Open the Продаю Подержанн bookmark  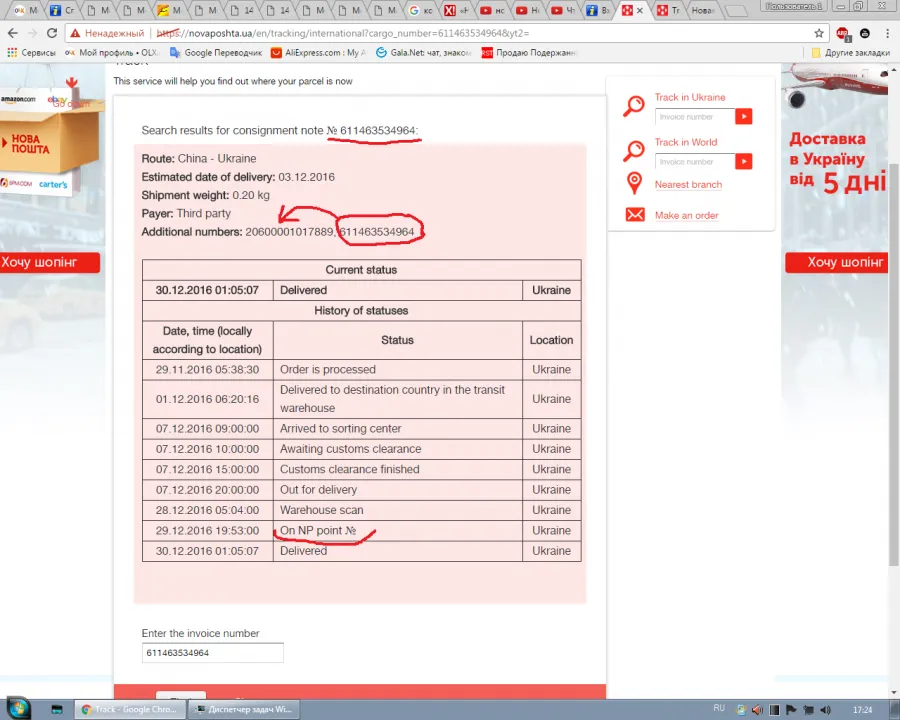pyautogui.click(x=529, y=52)
